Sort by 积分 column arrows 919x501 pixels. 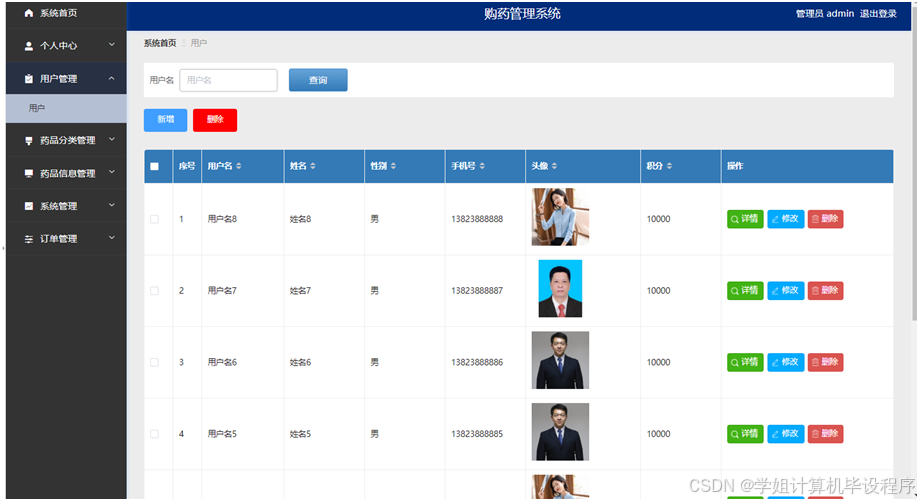[x=669, y=166]
